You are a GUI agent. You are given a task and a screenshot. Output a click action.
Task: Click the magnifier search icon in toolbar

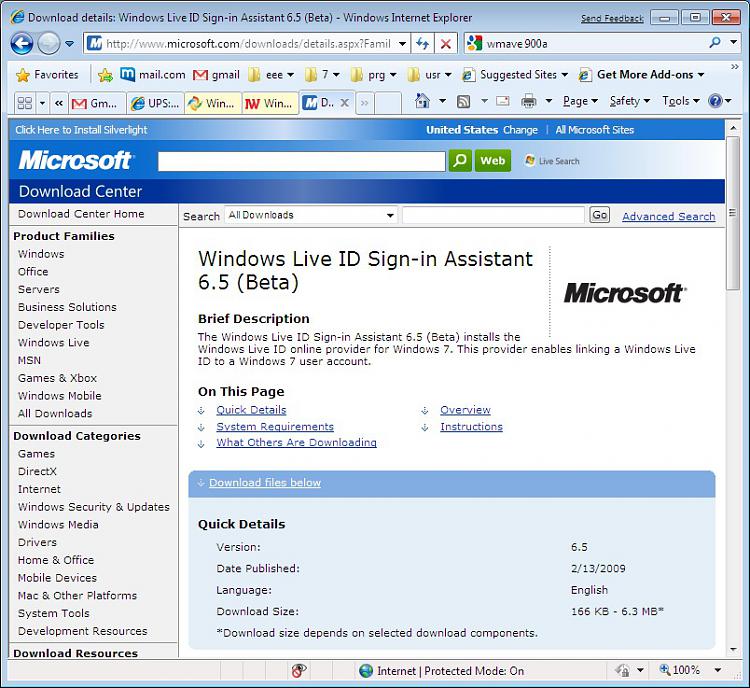click(x=715, y=43)
